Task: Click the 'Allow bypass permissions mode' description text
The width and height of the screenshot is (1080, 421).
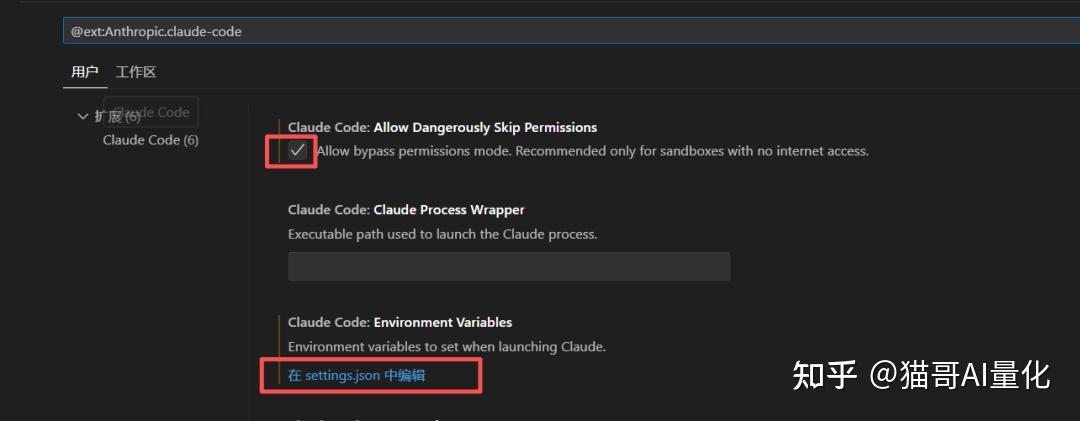Action: pyautogui.click(x=592, y=151)
